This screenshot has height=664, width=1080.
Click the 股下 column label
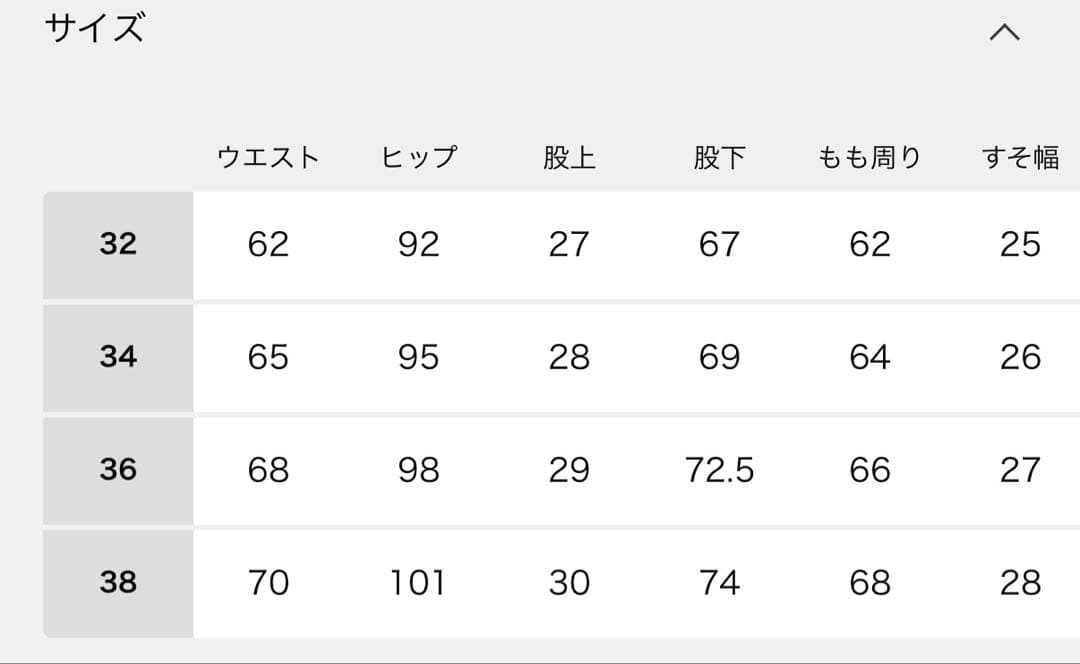pos(719,156)
